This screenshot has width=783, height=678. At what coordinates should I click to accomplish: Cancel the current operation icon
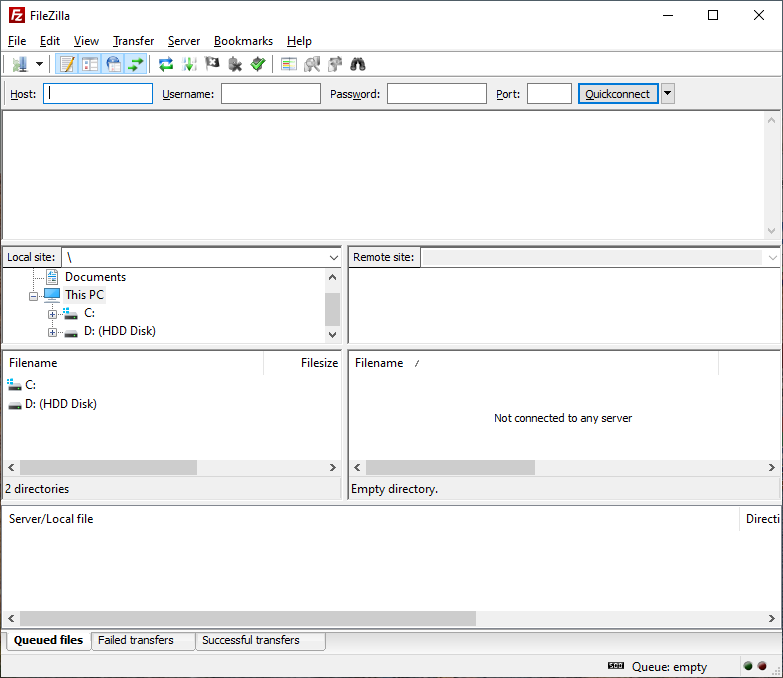tap(212, 64)
